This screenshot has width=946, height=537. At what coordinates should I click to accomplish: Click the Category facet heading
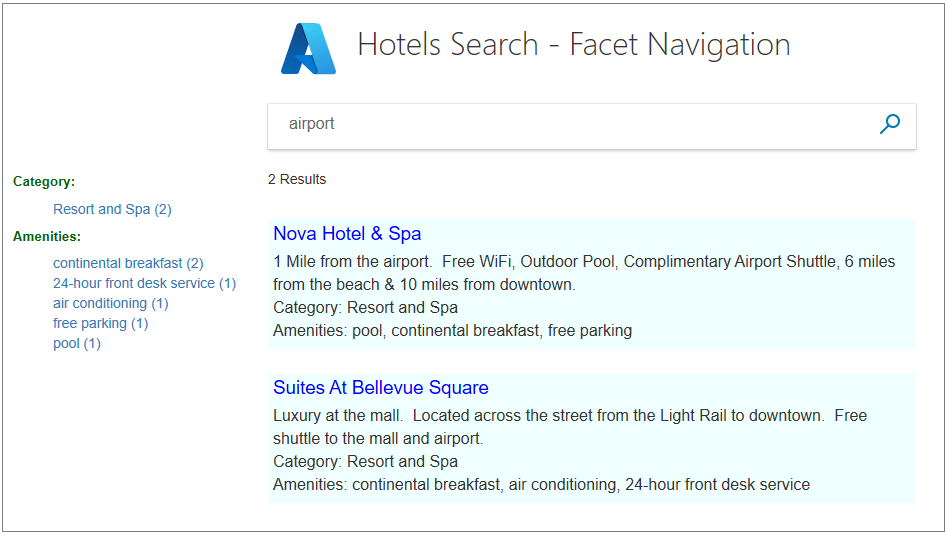44,182
